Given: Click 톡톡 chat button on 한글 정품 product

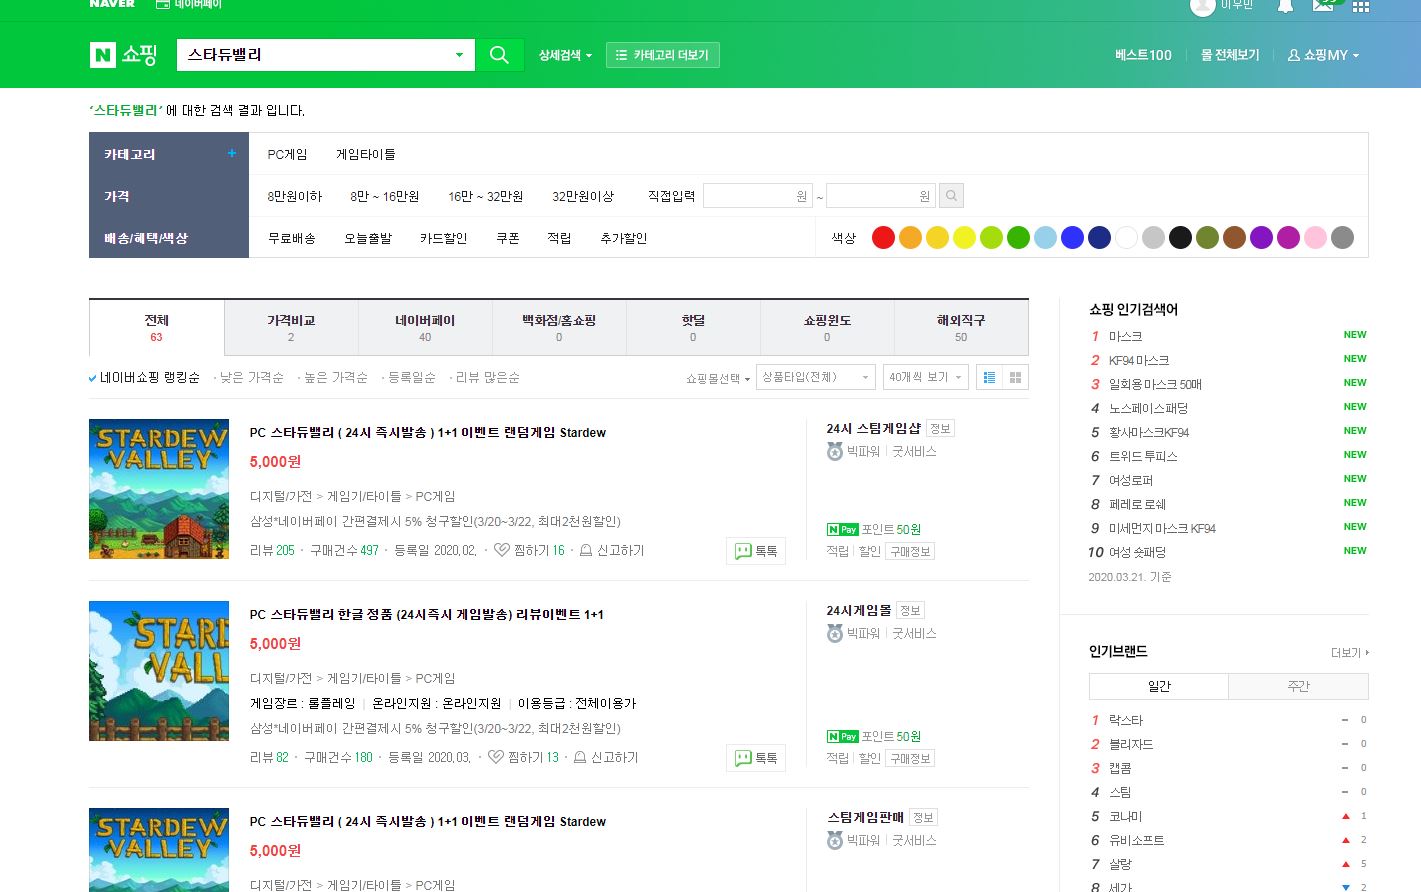Looking at the screenshot, I should point(756,758).
